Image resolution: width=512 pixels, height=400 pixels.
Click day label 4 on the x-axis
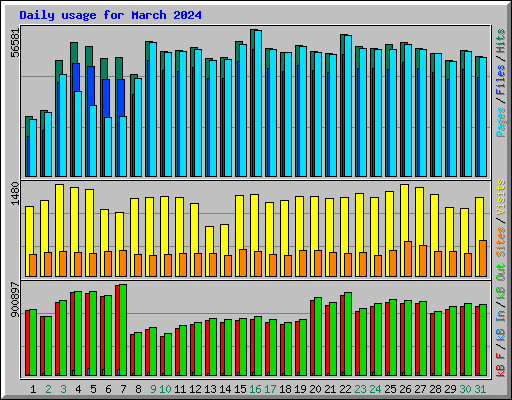click(x=78, y=389)
